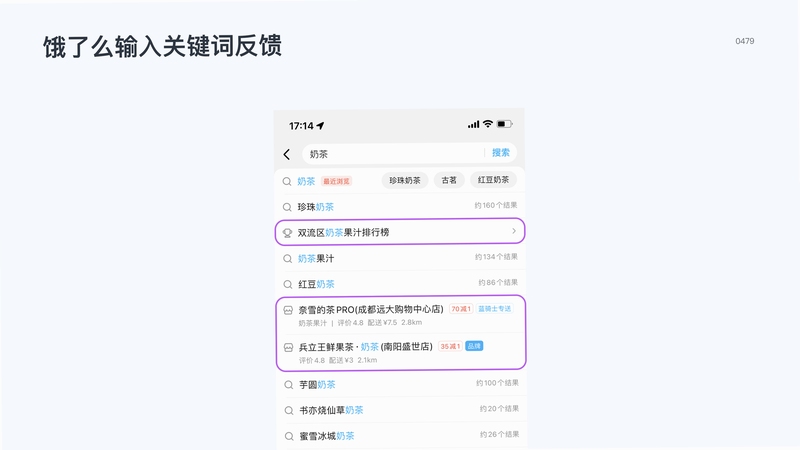Click 约134个结果 count
Screen dimensions: 800x450
(496, 257)
